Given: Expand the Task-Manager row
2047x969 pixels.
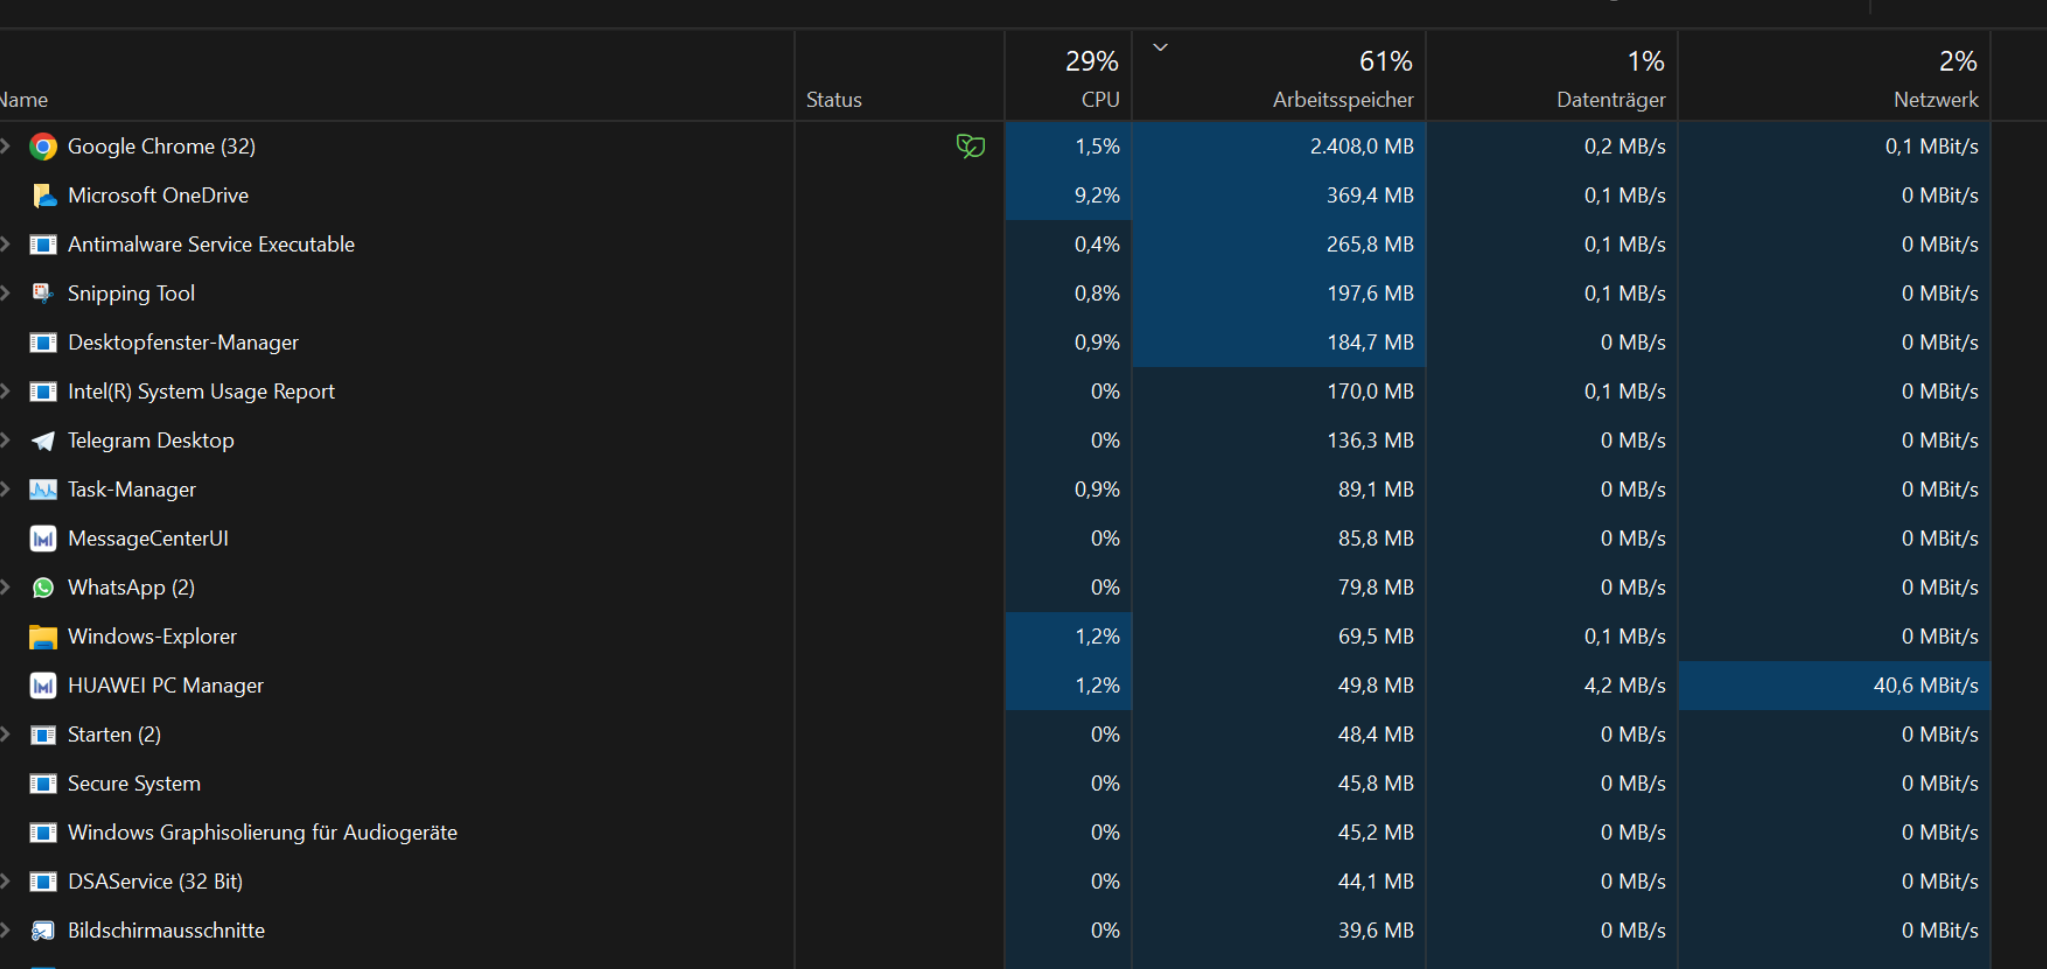Looking at the screenshot, I should (5, 489).
